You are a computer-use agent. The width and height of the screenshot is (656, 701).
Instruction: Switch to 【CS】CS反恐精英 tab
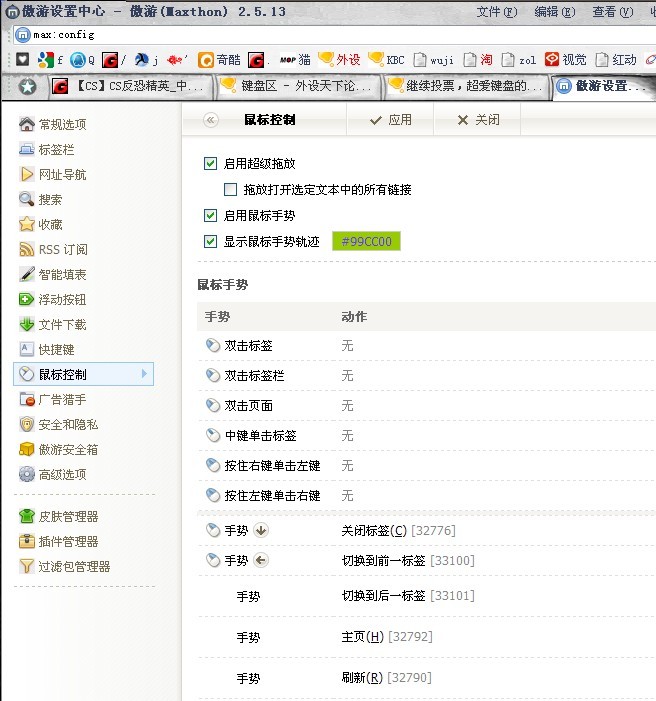click(x=131, y=86)
